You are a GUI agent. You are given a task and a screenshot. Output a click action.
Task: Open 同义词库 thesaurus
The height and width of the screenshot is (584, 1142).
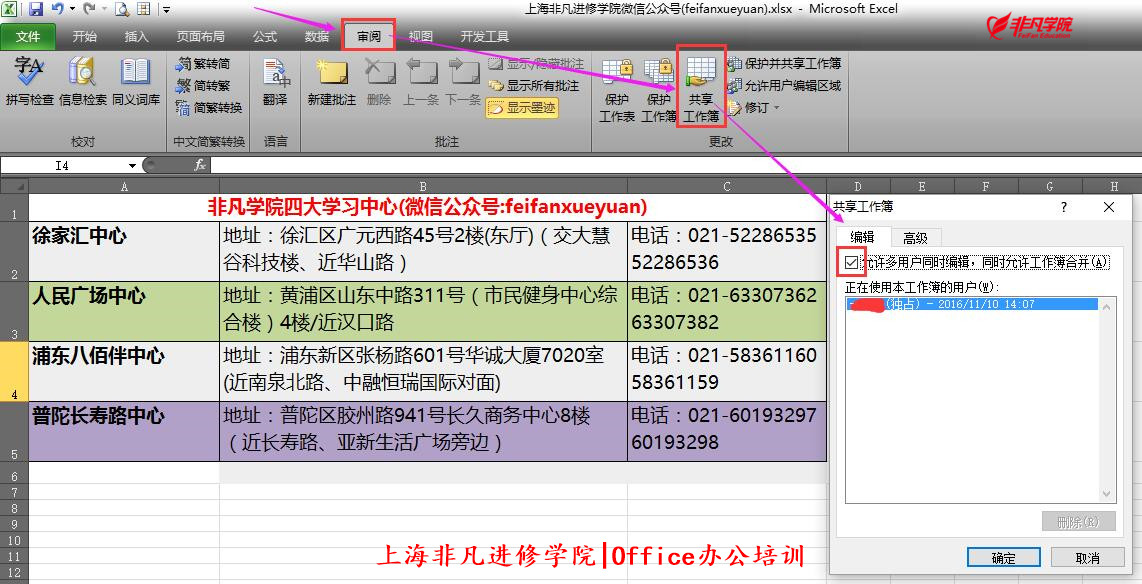pyautogui.click(x=135, y=82)
